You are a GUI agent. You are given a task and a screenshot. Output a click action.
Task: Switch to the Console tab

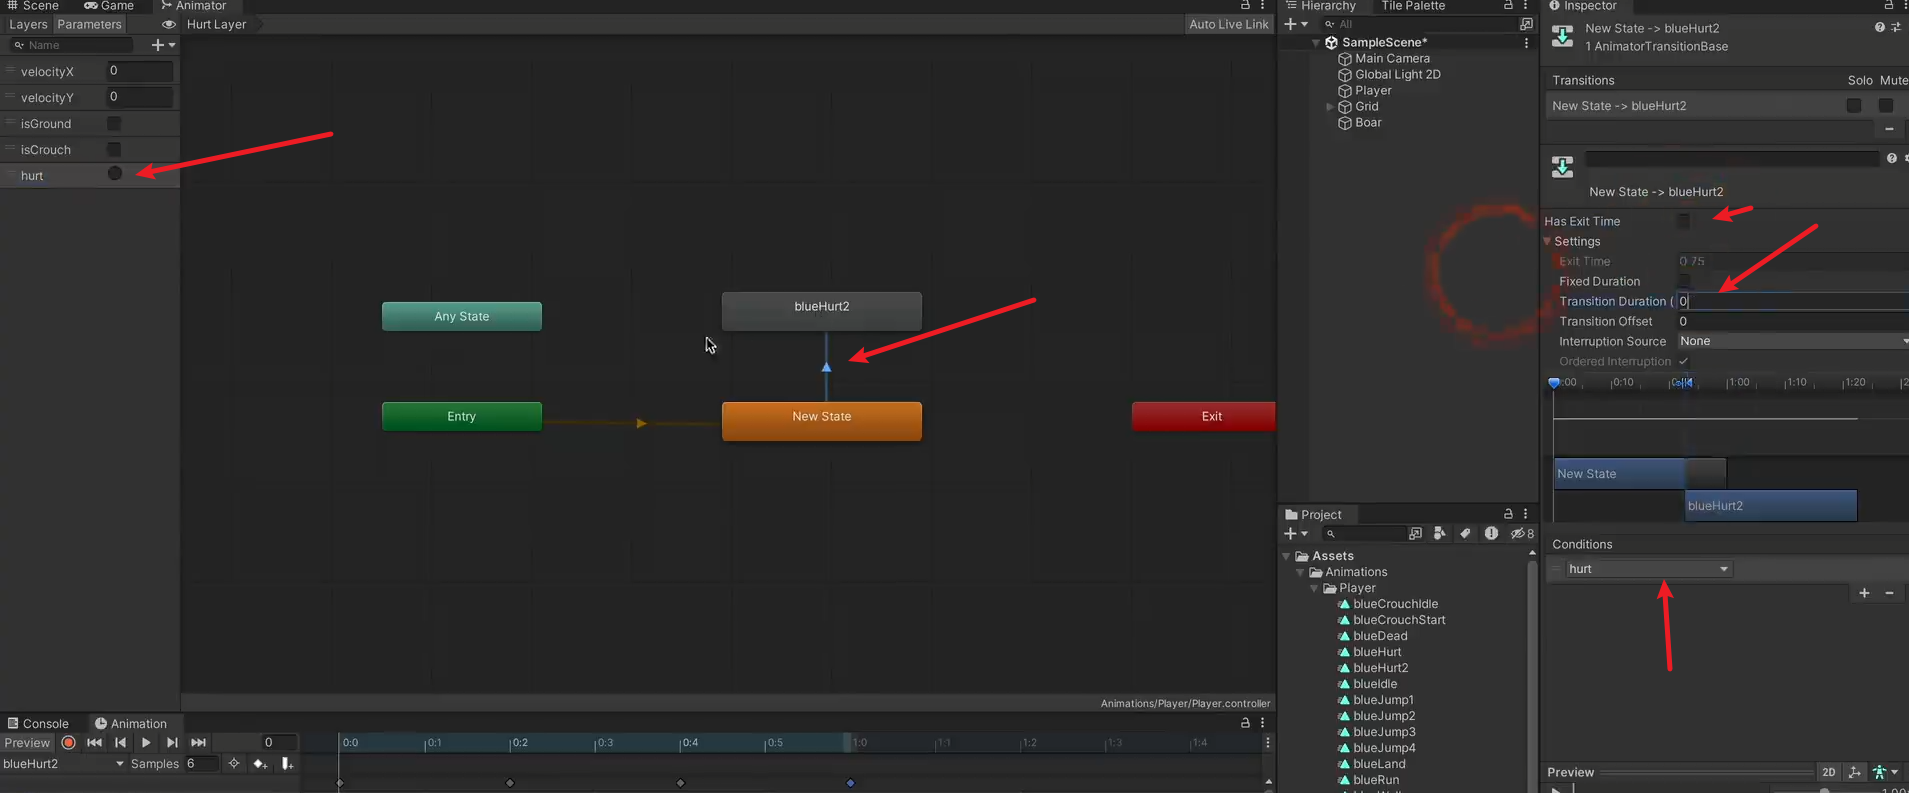[38, 724]
